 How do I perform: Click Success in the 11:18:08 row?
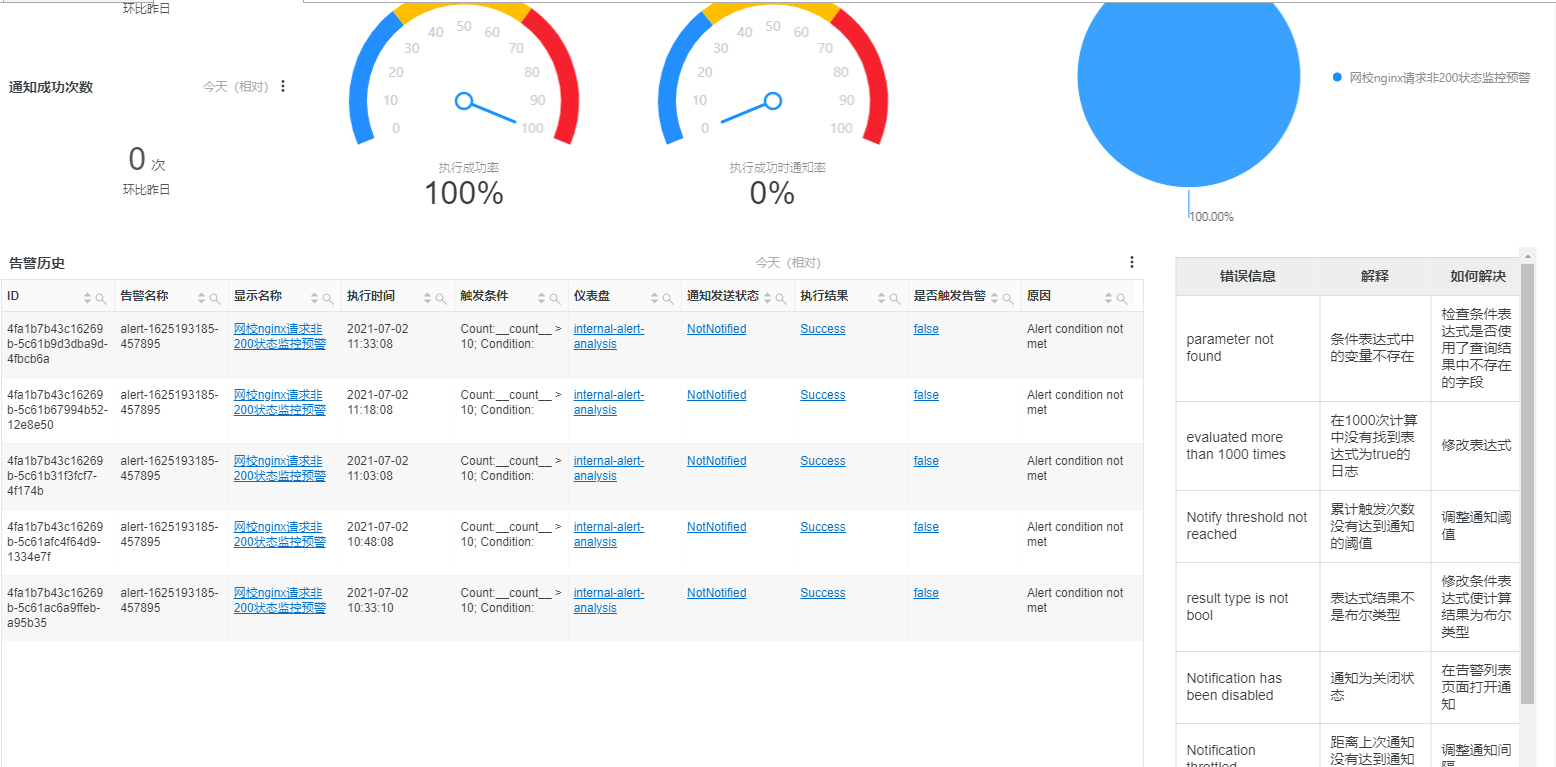822,395
